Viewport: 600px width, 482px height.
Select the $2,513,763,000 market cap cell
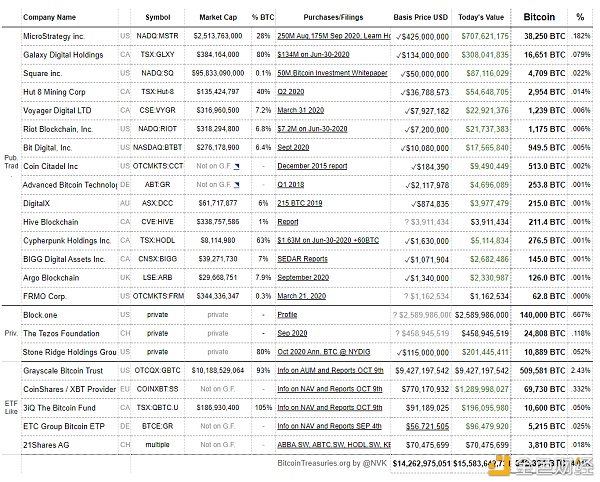click(218, 36)
